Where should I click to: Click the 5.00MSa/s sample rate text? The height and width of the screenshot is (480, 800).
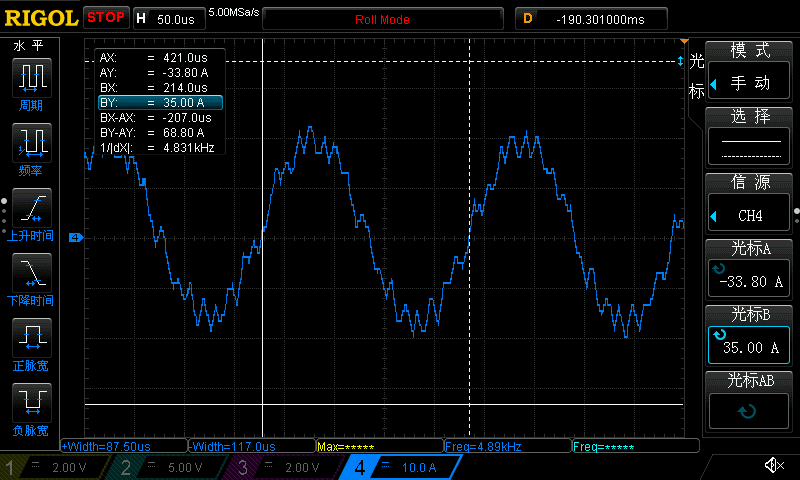pyautogui.click(x=234, y=12)
